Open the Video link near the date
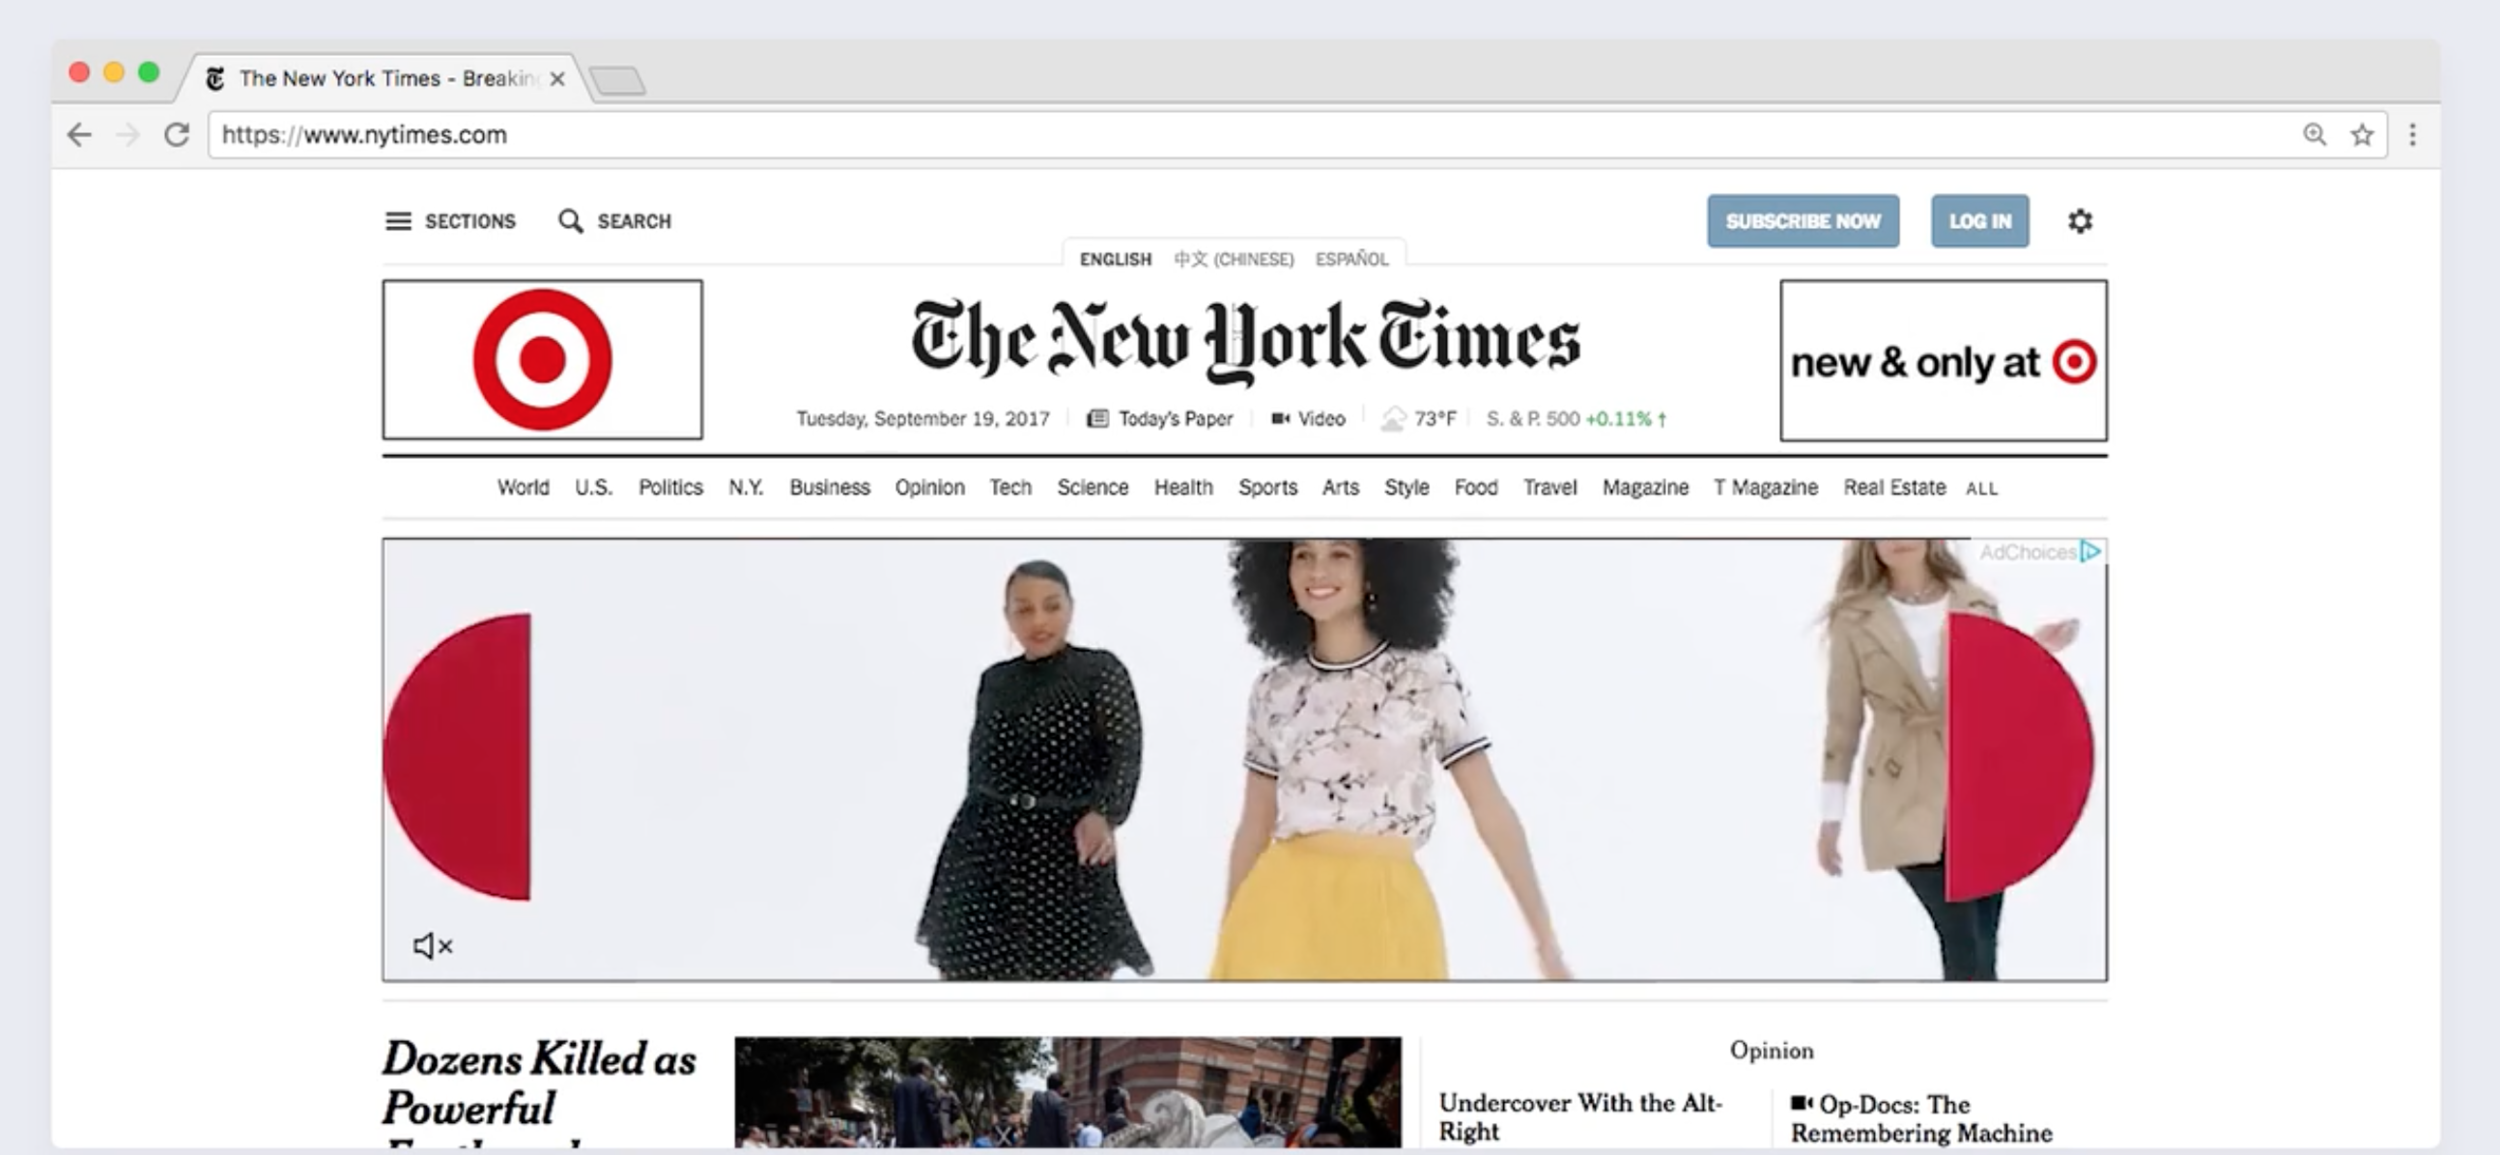The width and height of the screenshot is (2500, 1155). coord(1308,419)
